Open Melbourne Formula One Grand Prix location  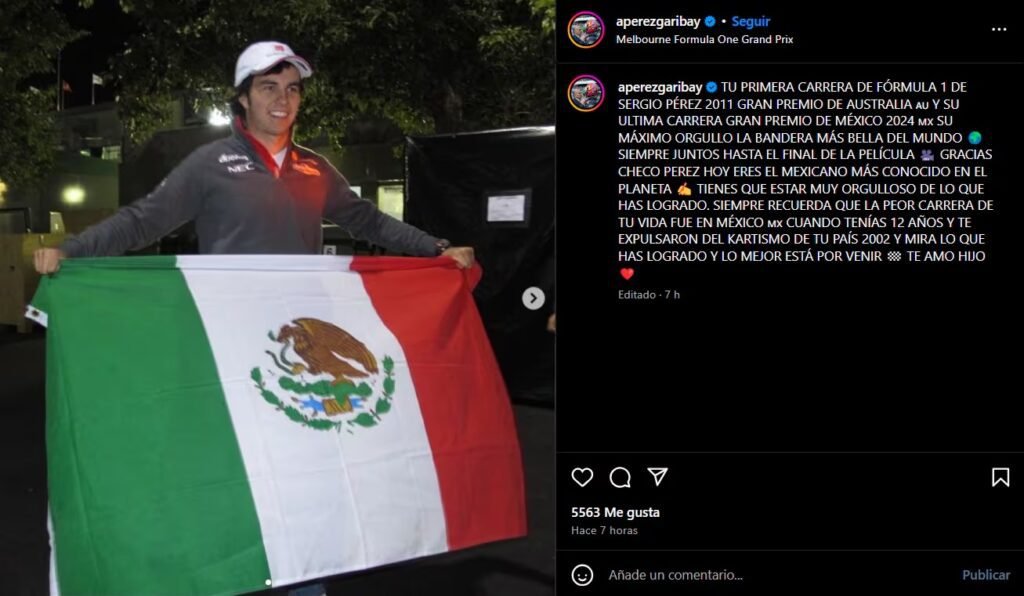(x=704, y=39)
